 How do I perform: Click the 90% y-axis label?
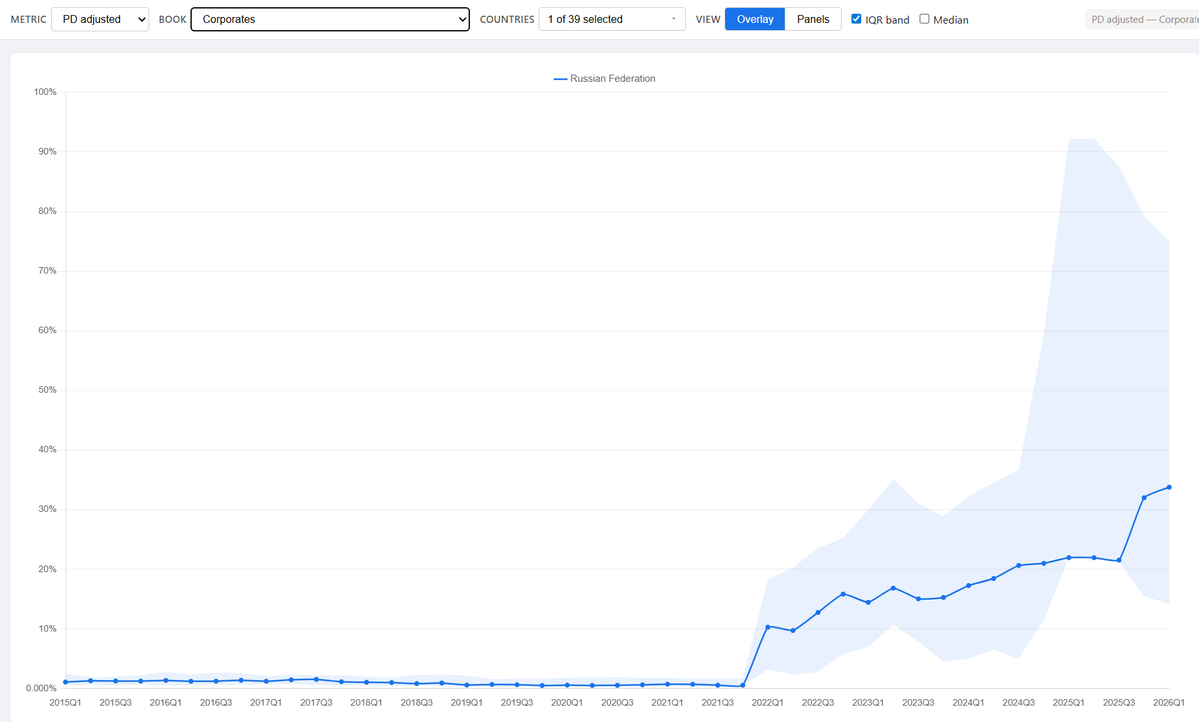click(47, 151)
